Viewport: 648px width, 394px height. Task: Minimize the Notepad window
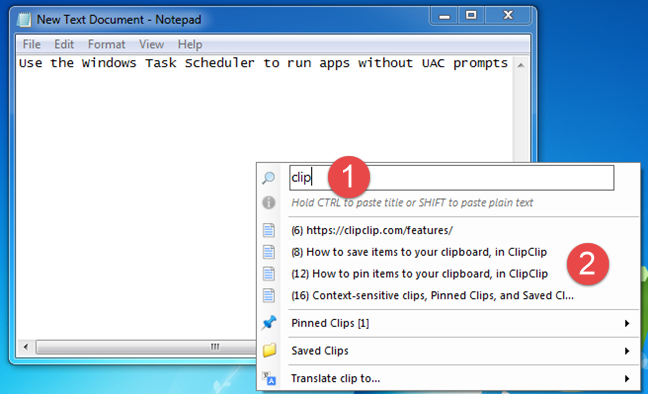[444, 16]
